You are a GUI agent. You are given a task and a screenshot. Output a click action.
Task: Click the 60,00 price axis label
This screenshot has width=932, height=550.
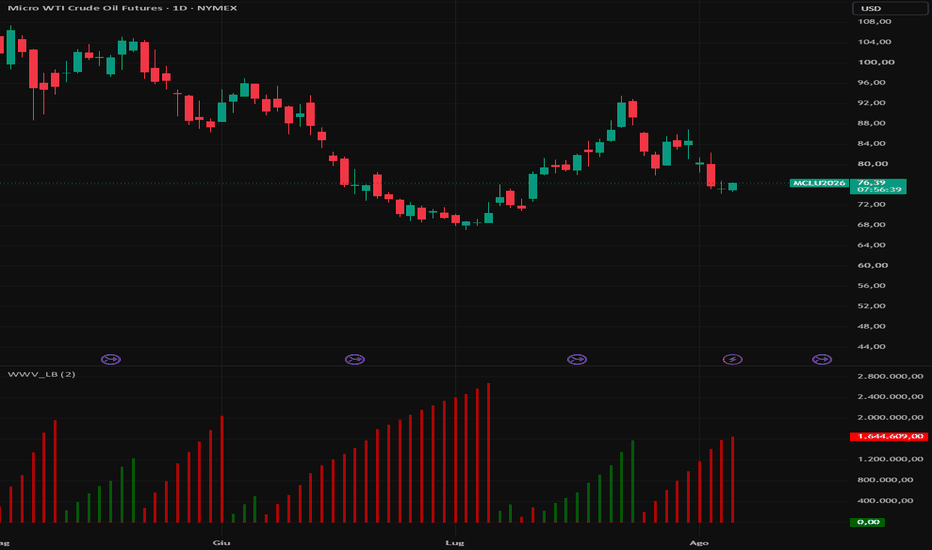873,265
